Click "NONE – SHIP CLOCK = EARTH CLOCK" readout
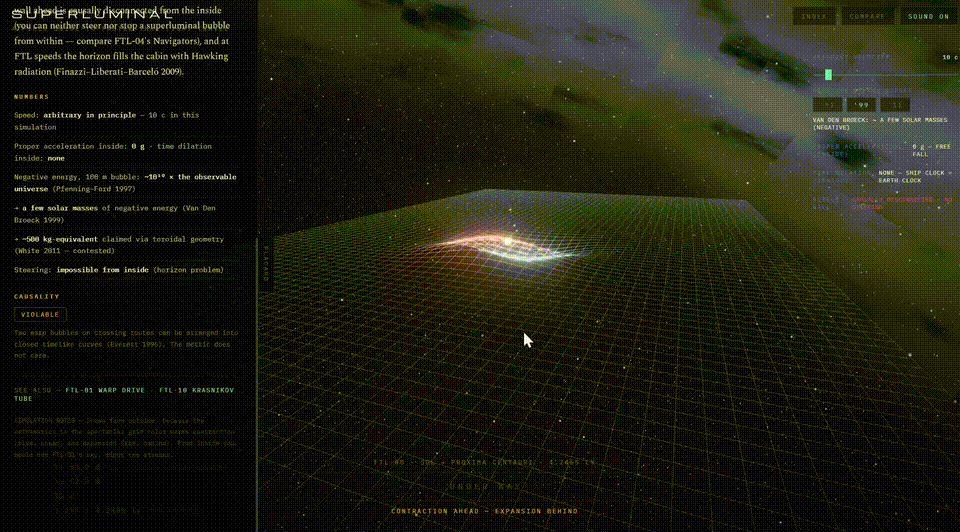The image size is (960, 532). 915,177
